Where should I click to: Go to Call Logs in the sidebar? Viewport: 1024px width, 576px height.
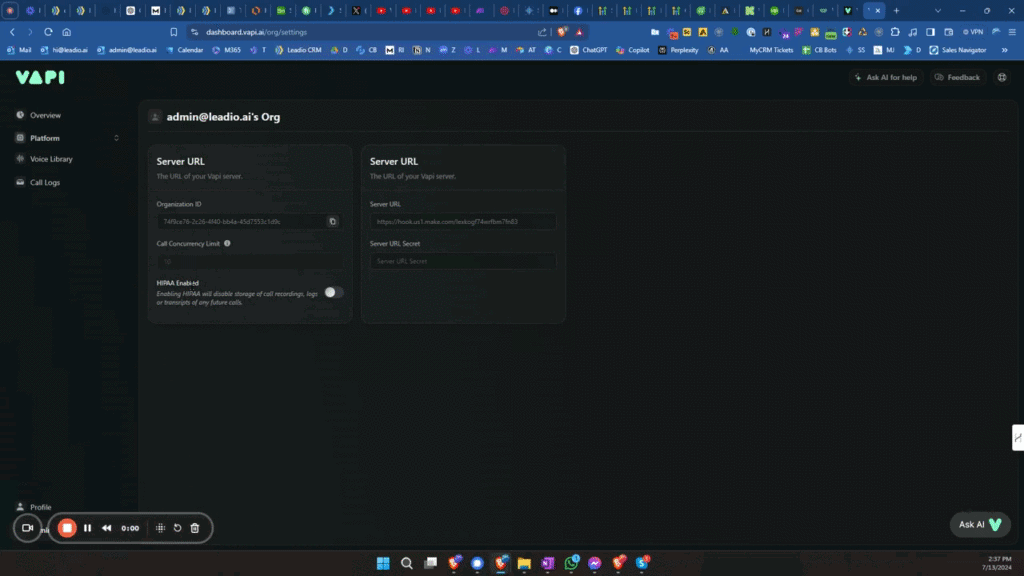click(x=45, y=183)
